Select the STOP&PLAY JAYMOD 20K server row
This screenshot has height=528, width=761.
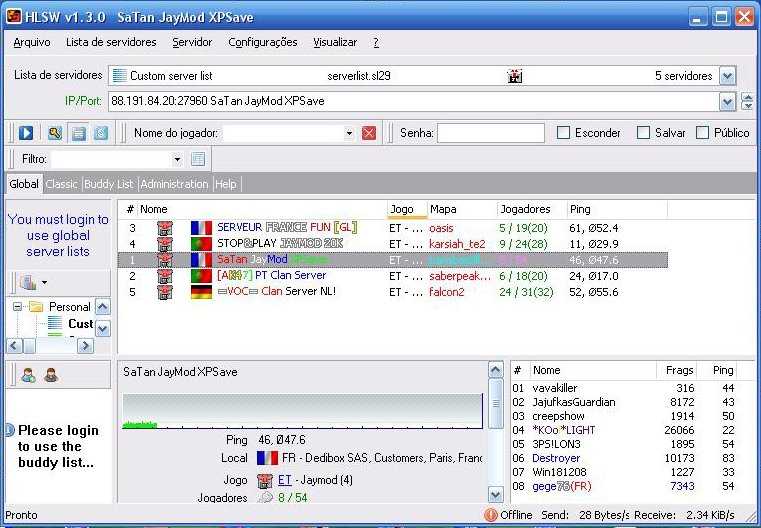tap(392, 244)
